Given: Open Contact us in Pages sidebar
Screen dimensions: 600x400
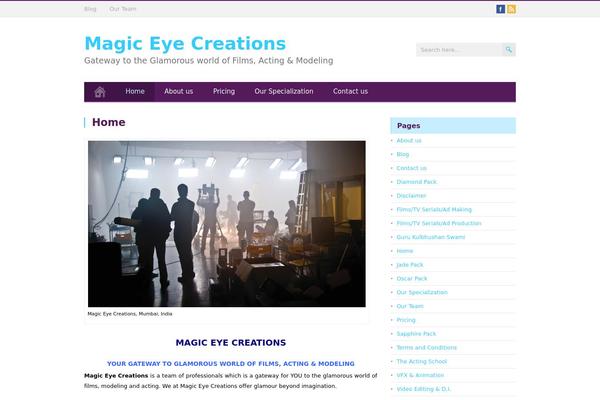Looking at the screenshot, I should coord(411,168).
